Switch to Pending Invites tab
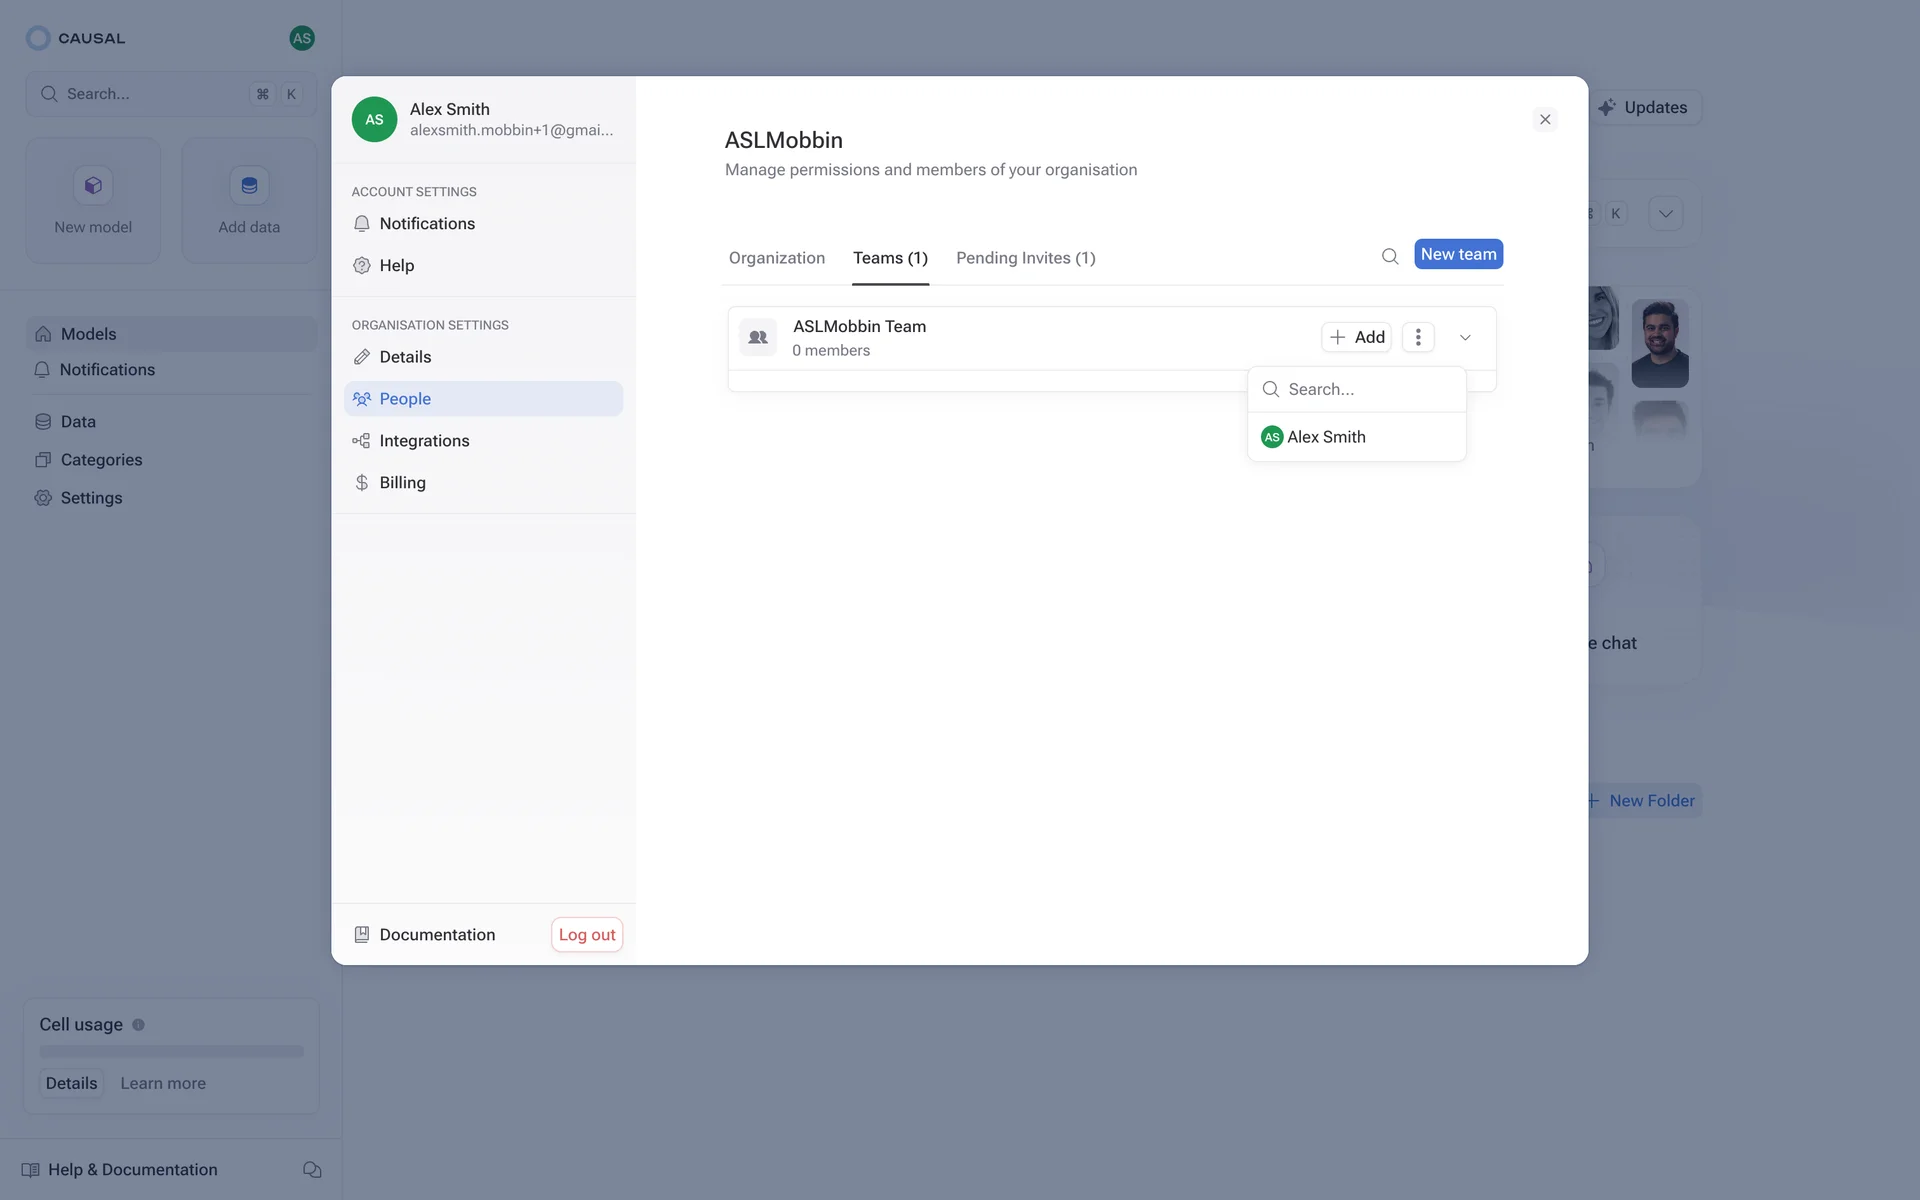Viewport: 1920px width, 1200px height. [1025, 258]
